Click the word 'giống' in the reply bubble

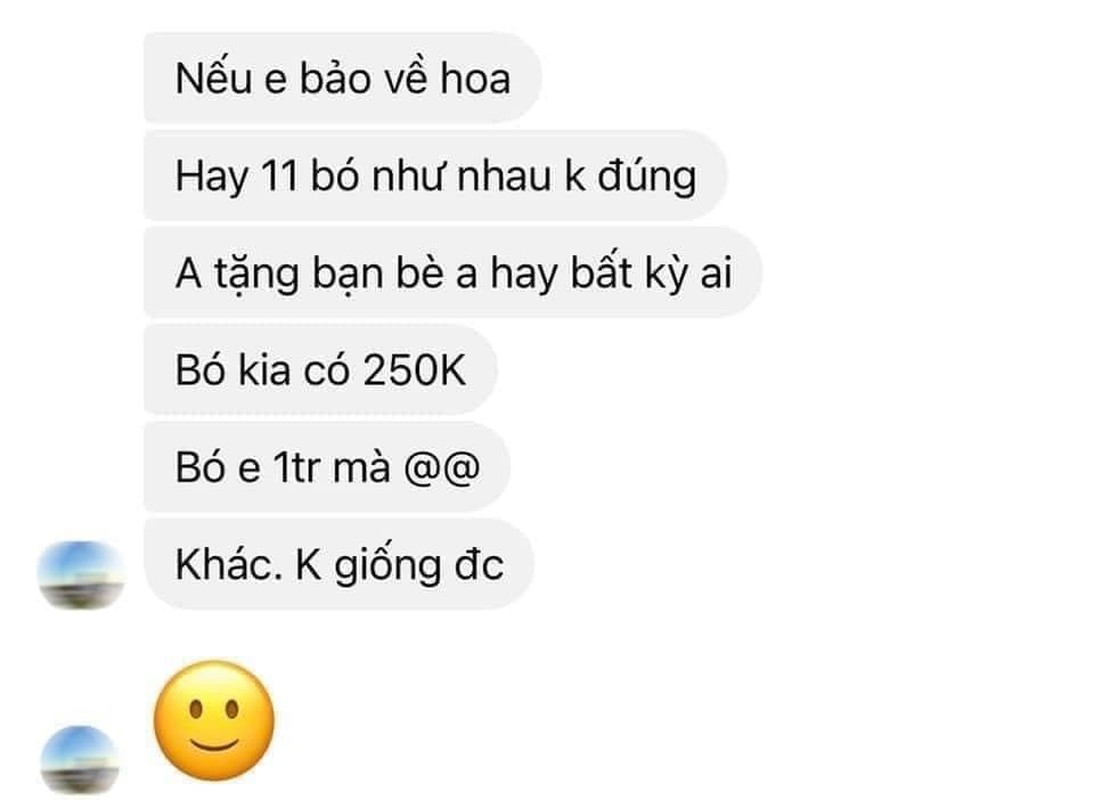click(x=387, y=565)
